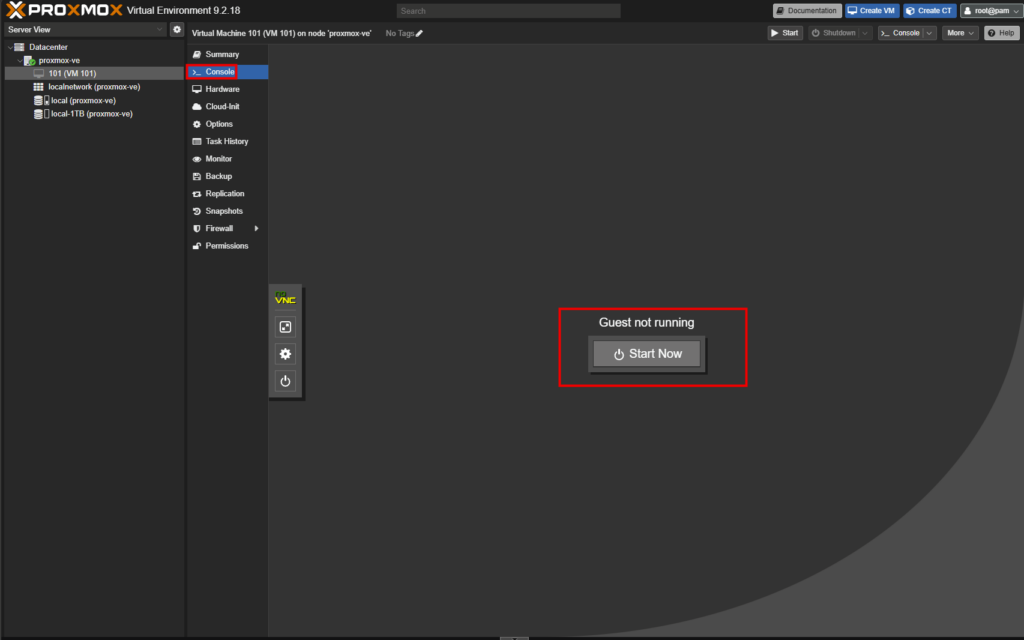Click the local storage icon
Screen dimensions: 1024x640
coord(41,101)
